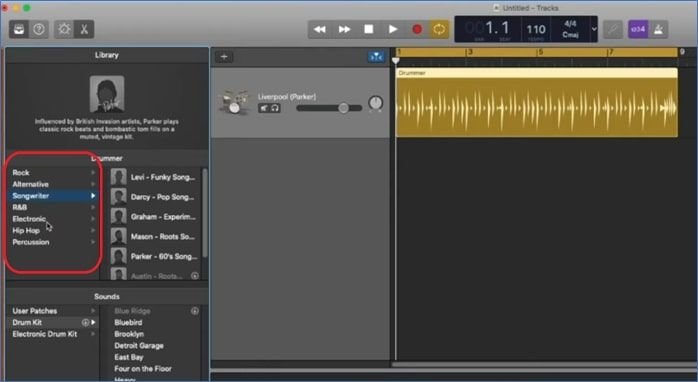Viewport: 698px width, 382px height.
Task: Choose drummer Graham - Experimental
Action: click(x=154, y=217)
